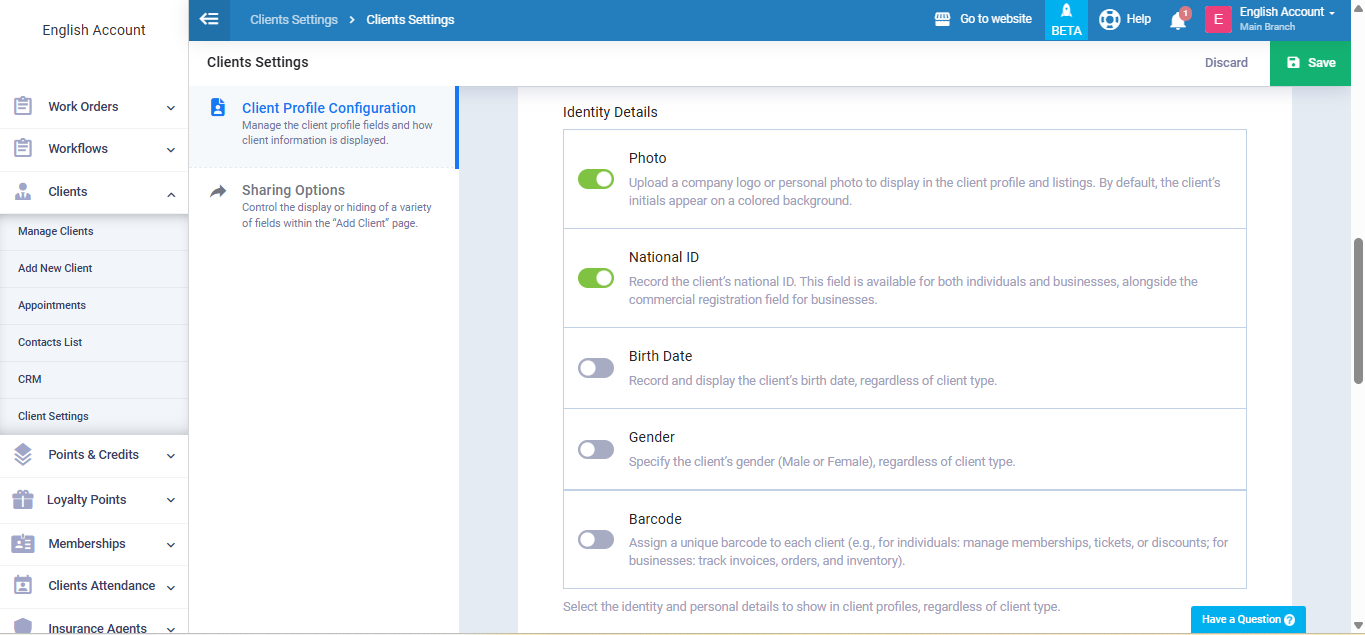
Task: Click the BETA rocket icon
Action: 1066,12
